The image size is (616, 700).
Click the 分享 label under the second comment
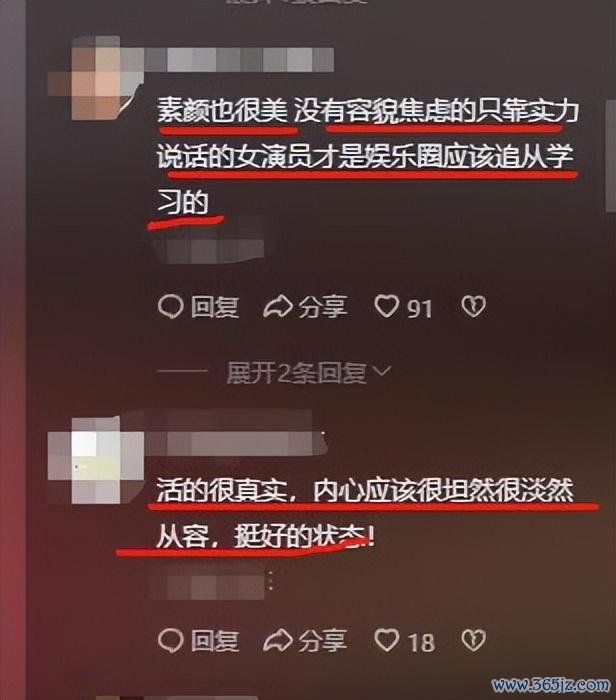click(x=323, y=641)
